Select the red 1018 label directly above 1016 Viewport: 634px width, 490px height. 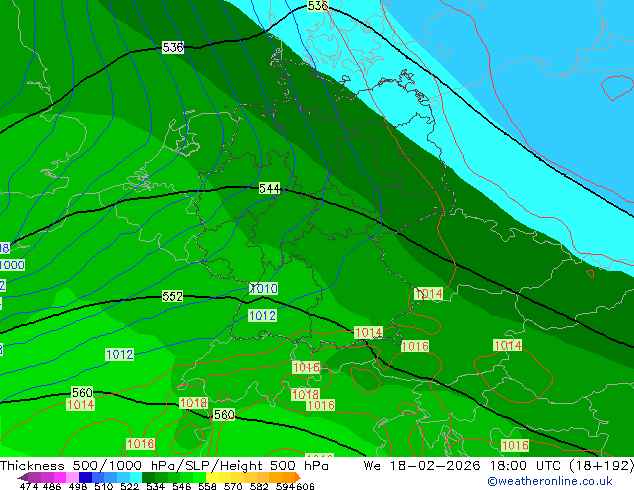[306, 395]
